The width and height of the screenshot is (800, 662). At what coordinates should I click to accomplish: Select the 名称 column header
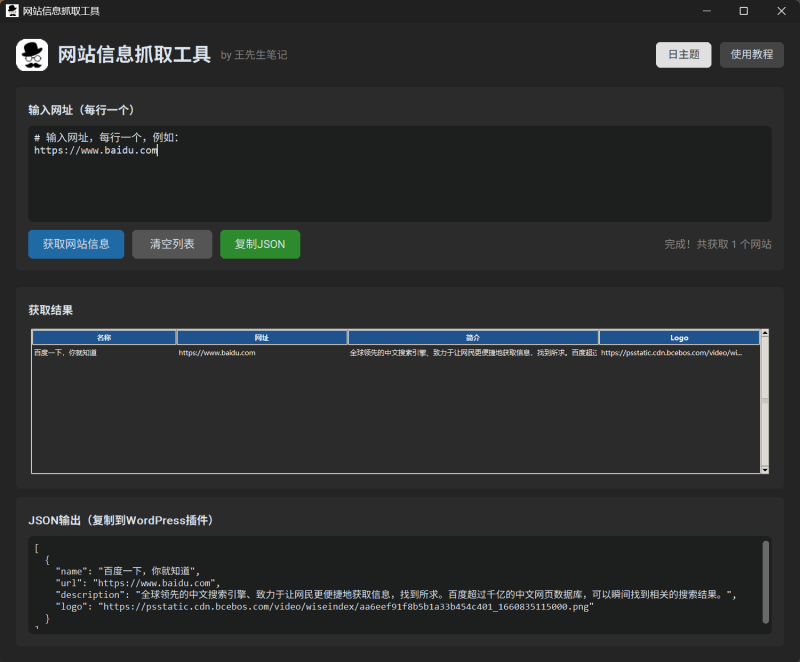[105, 337]
